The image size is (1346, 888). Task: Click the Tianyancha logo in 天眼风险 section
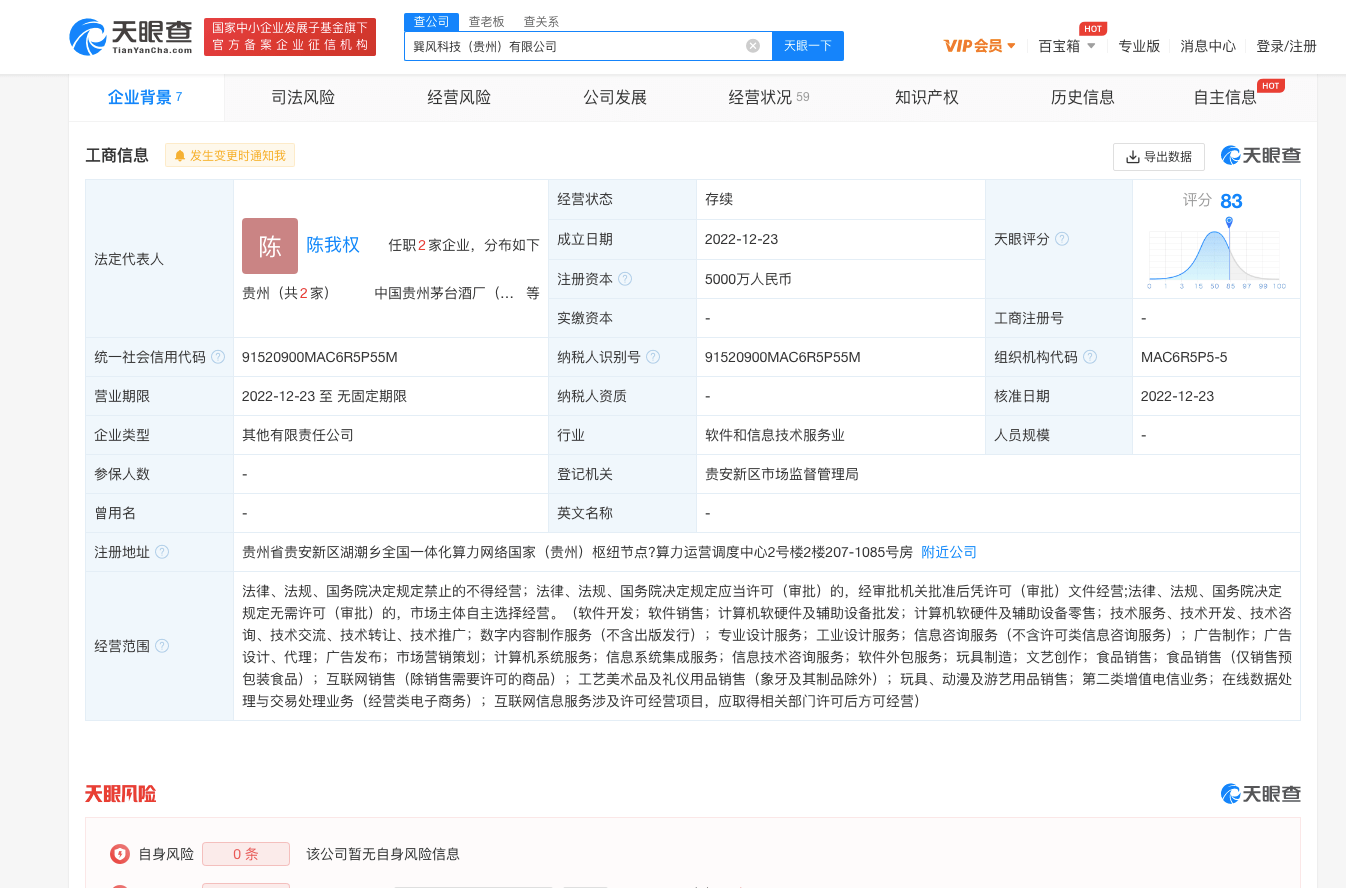click(1261, 794)
